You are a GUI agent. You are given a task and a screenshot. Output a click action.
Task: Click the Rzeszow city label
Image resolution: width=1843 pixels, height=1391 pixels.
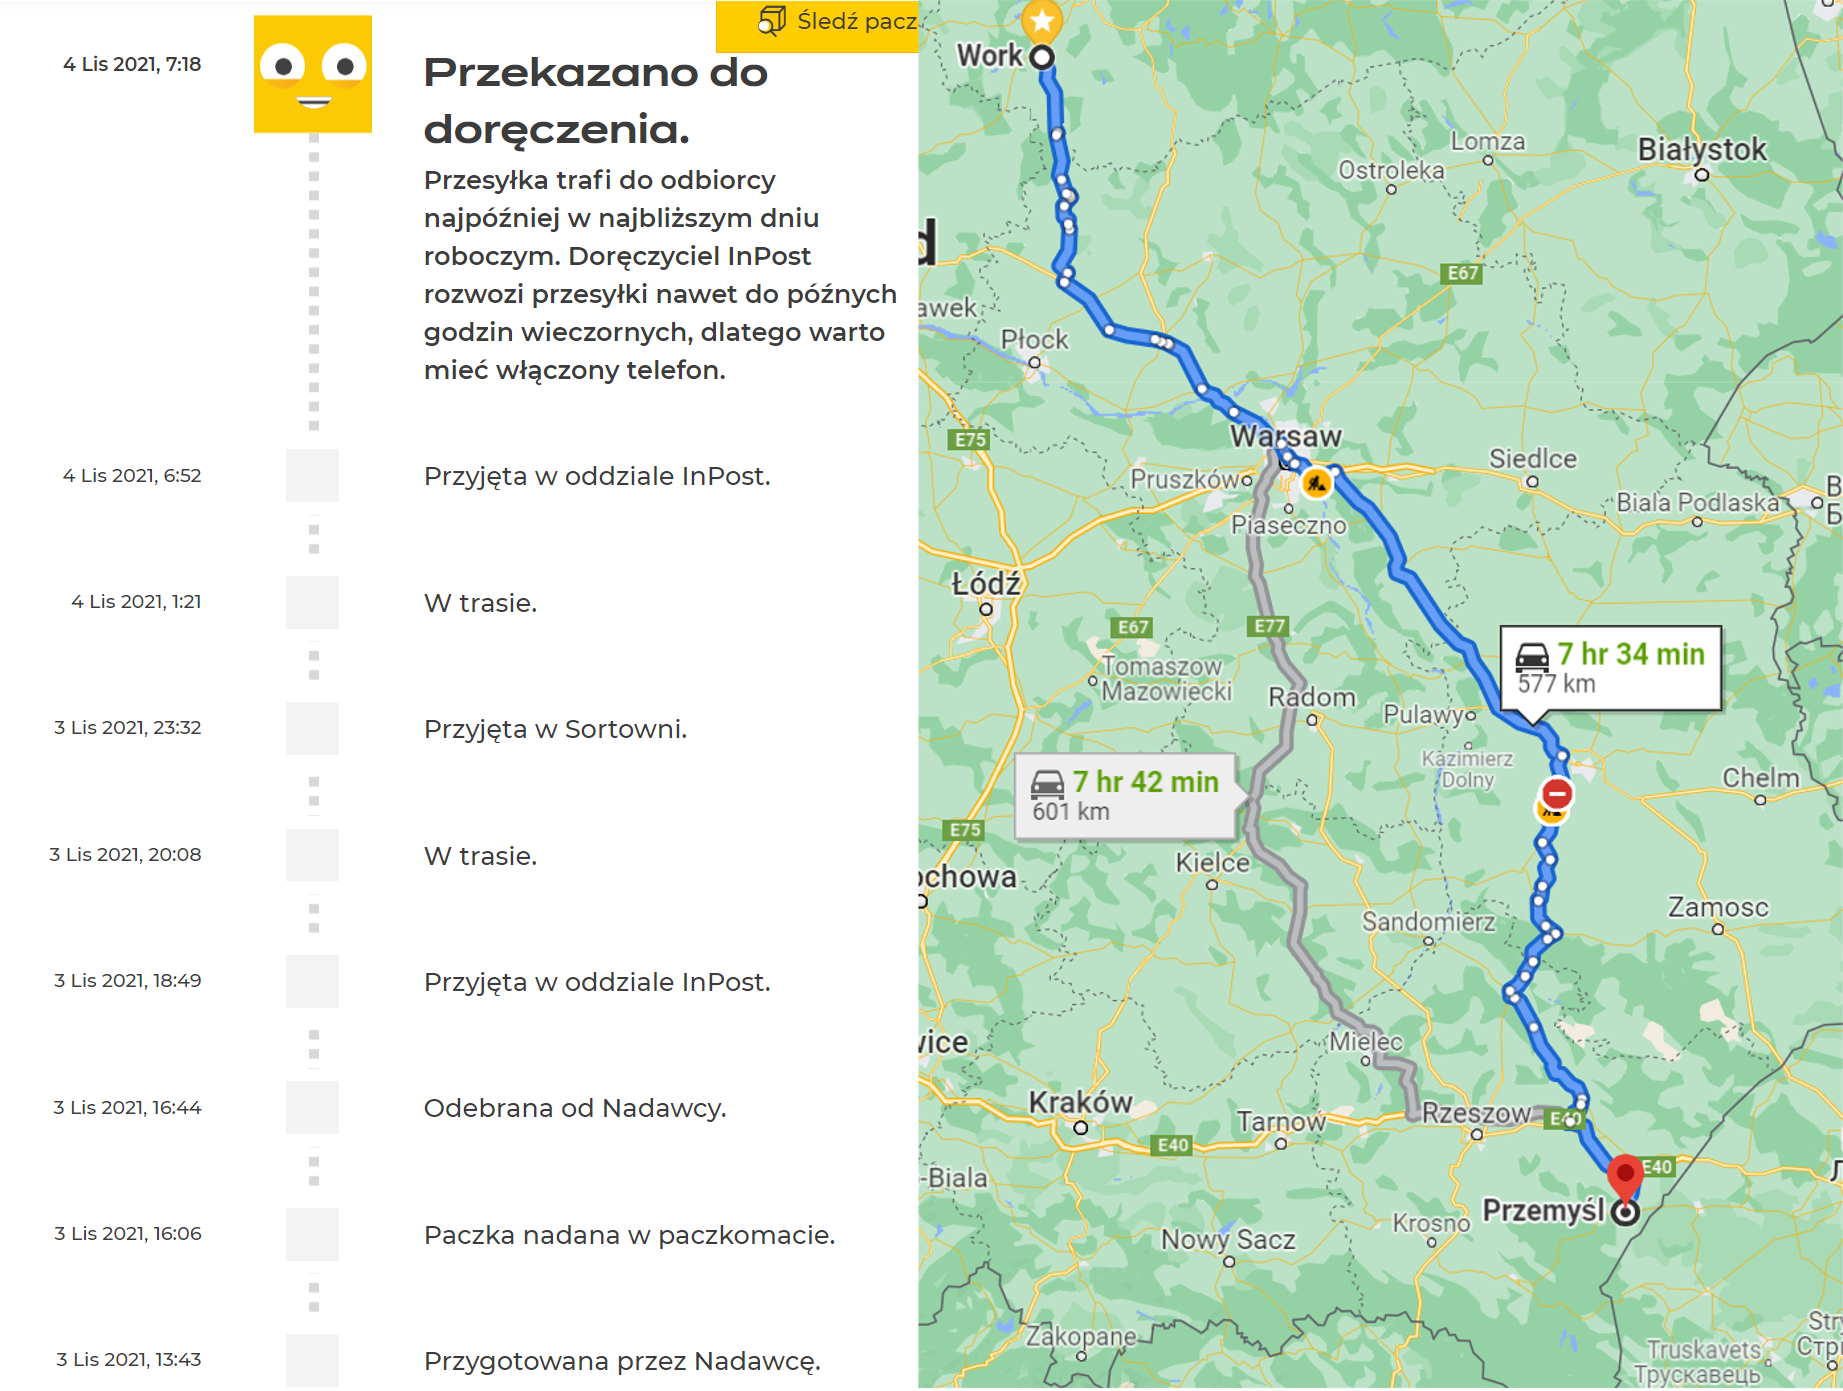[x=1476, y=1113]
